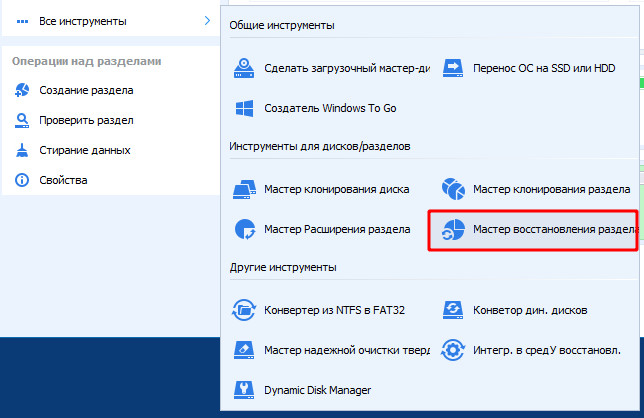Screen dimensions: 644x418
Task: Click the Windows To Go Creator icon
Action: click(244, 107)
